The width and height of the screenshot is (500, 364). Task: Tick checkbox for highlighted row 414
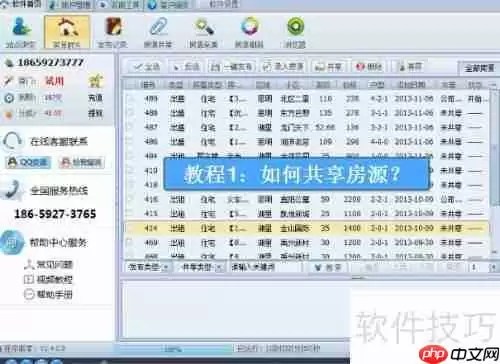(130, 228)
